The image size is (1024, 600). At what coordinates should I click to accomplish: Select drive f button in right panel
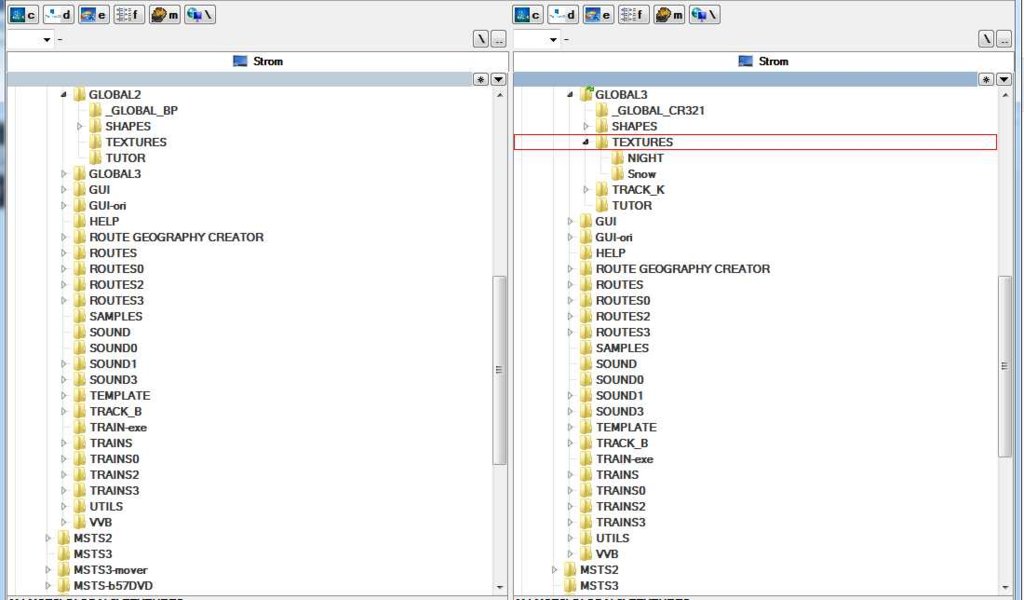[x=633, y=14]
